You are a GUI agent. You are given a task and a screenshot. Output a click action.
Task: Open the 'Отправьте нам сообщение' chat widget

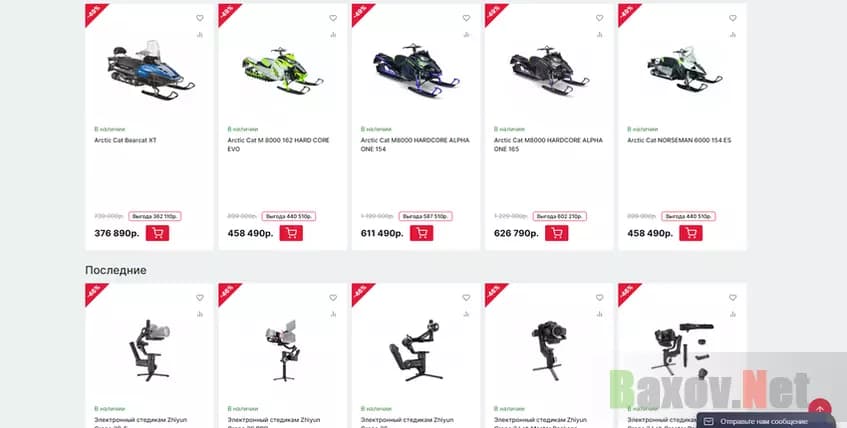(x=765, y=421)
